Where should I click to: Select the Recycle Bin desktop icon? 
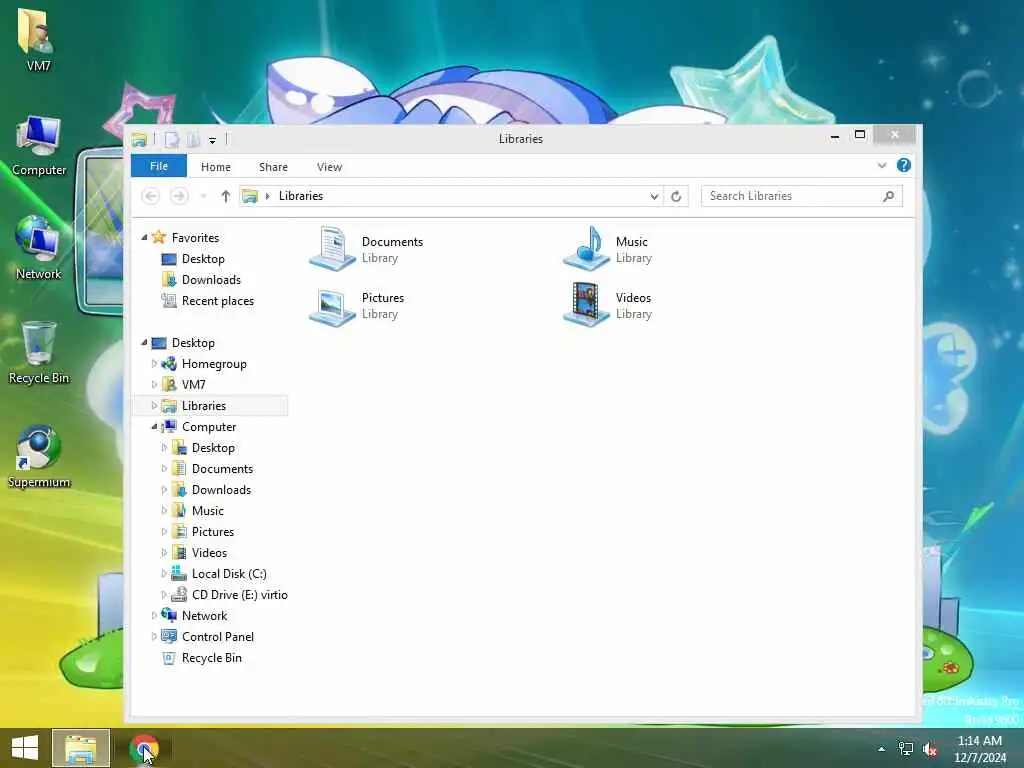[x=39, y=353]
